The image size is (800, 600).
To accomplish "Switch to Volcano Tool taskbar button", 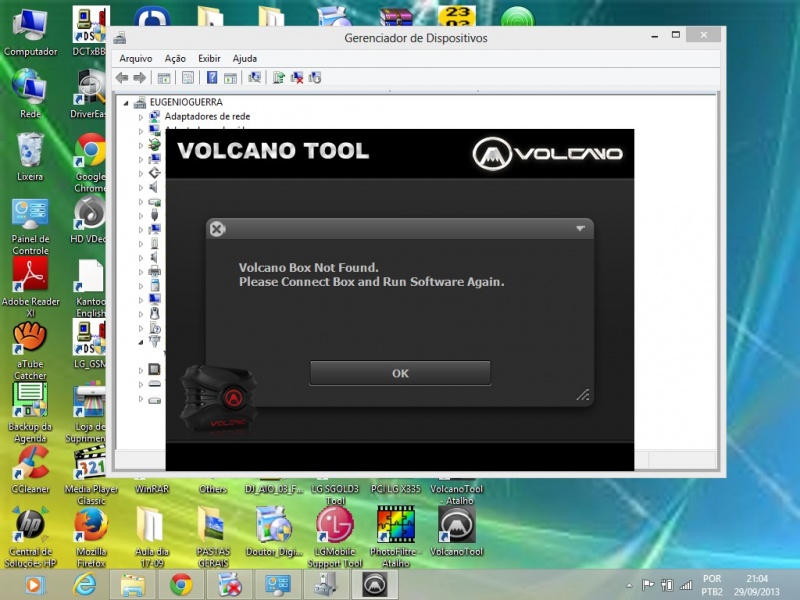I will 375,585.
